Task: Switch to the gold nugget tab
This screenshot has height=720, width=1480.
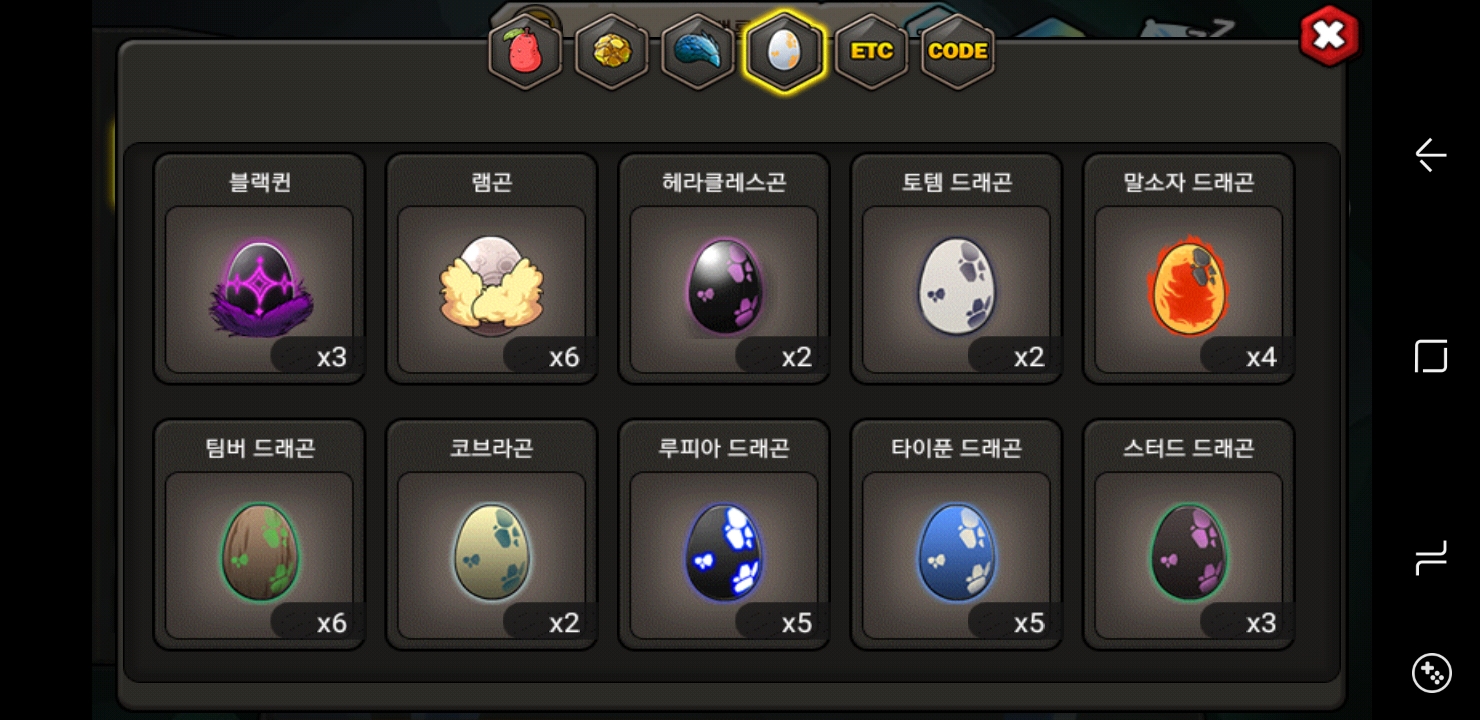Action: tap(612, 51)
